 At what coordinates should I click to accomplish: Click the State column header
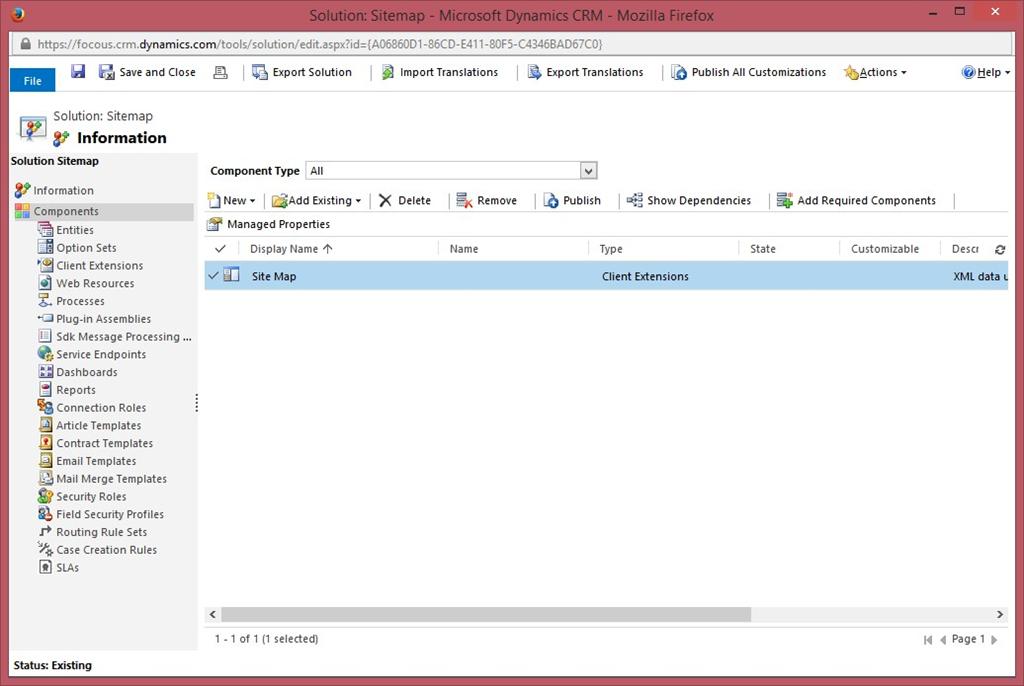click(763, 249)
